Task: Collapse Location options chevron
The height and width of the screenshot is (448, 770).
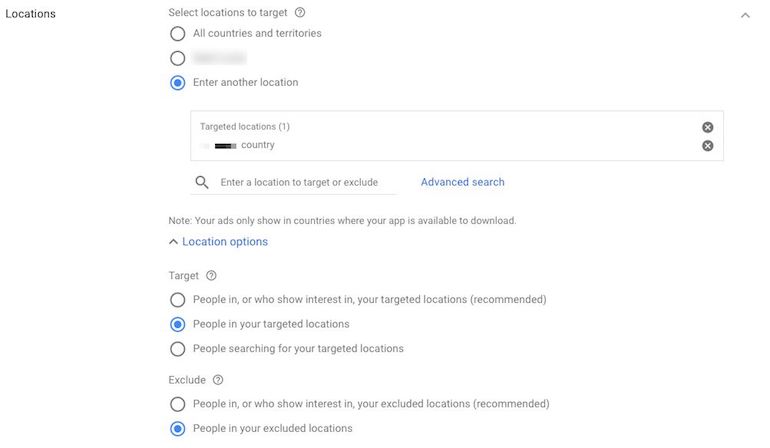Action: click(x=173, y=242)
